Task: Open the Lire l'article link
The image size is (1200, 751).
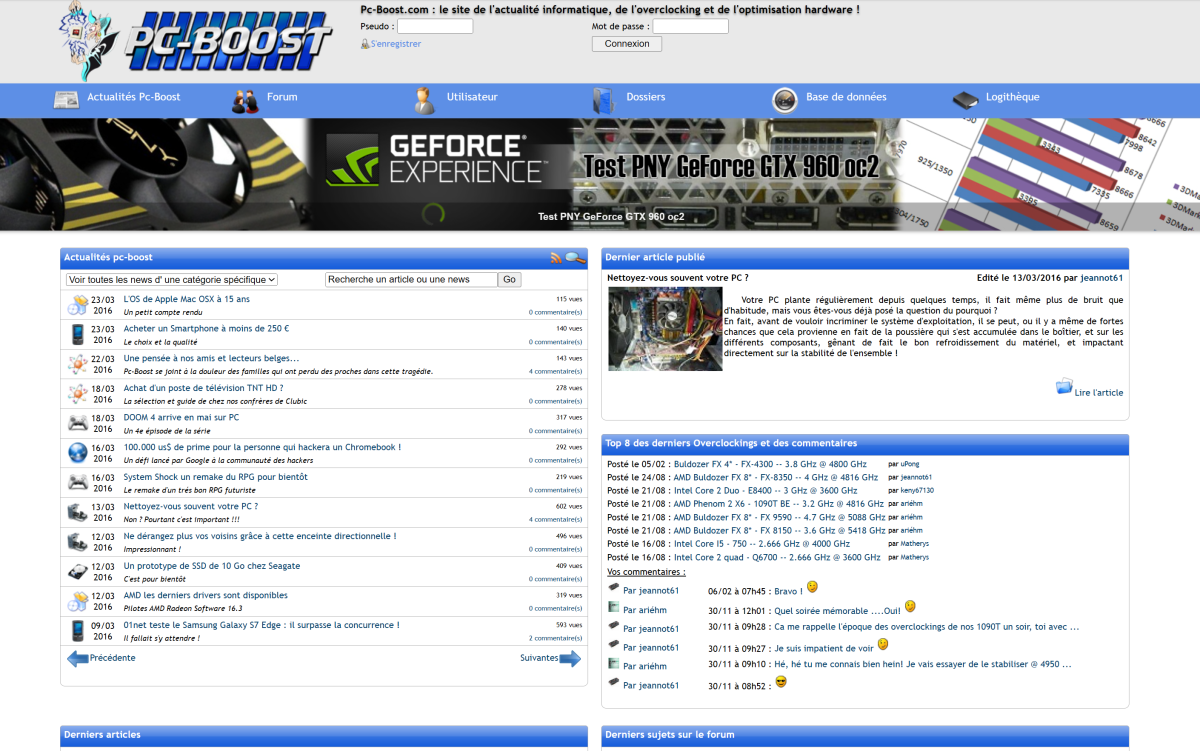Action: pyautogui.click(x=1099, y=393)
